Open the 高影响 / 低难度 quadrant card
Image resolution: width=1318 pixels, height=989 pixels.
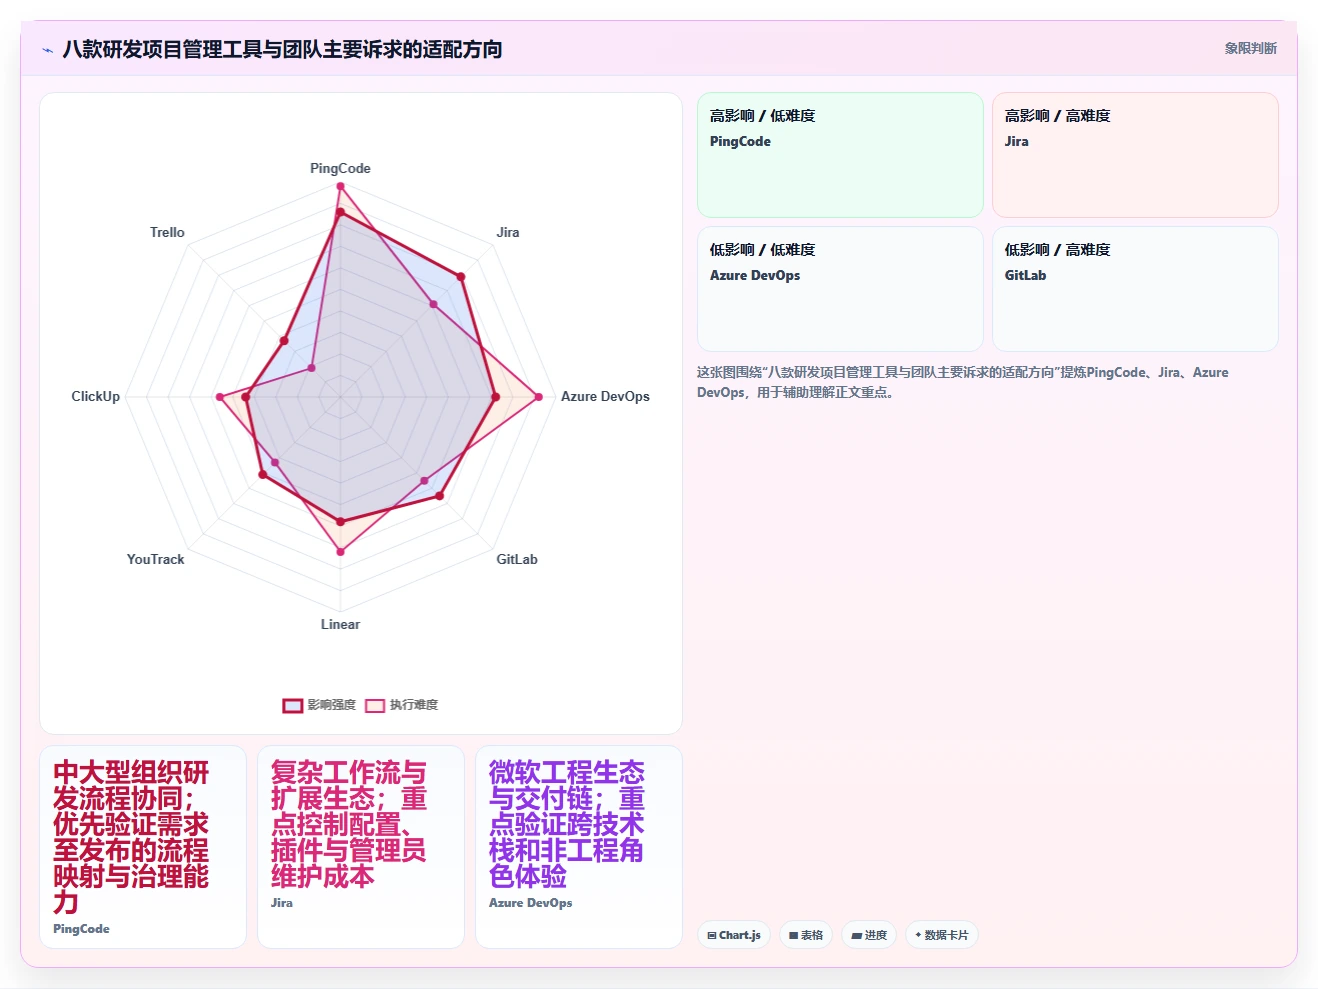pyautogui.click(x=840, y=155)
